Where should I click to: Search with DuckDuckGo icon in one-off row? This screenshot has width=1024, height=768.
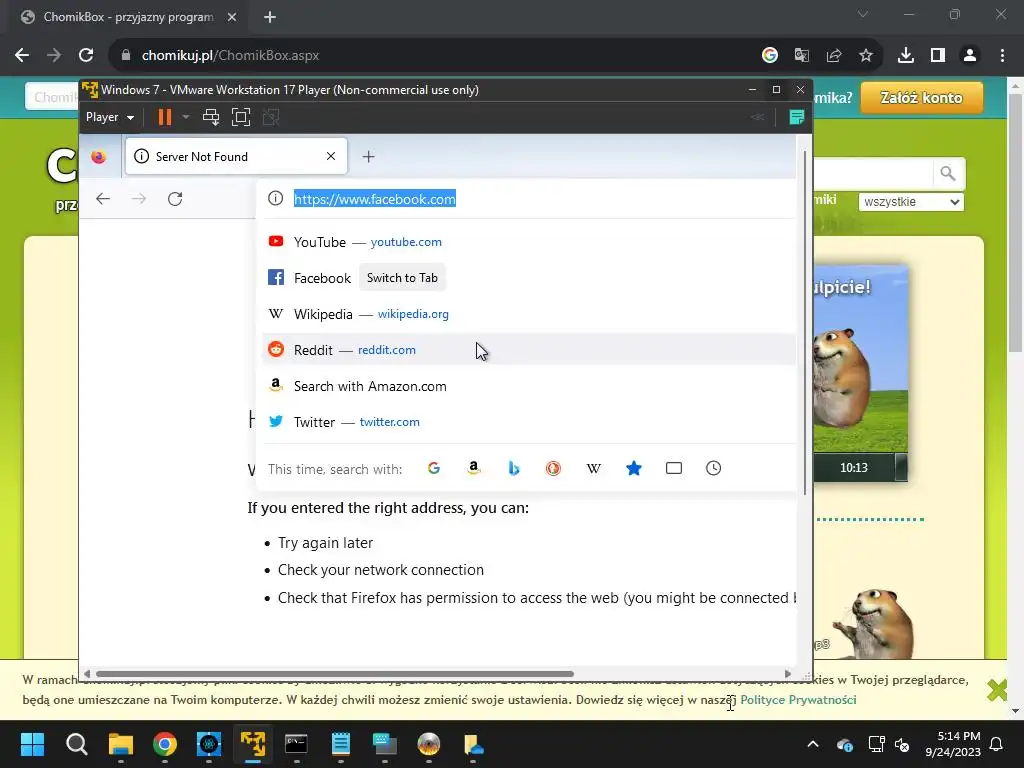tap(553, 468)
